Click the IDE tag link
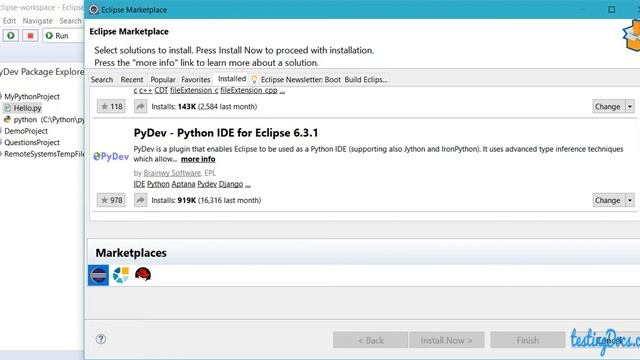The height and width of the screenshot is (360, 640). [x=139, y=184]
